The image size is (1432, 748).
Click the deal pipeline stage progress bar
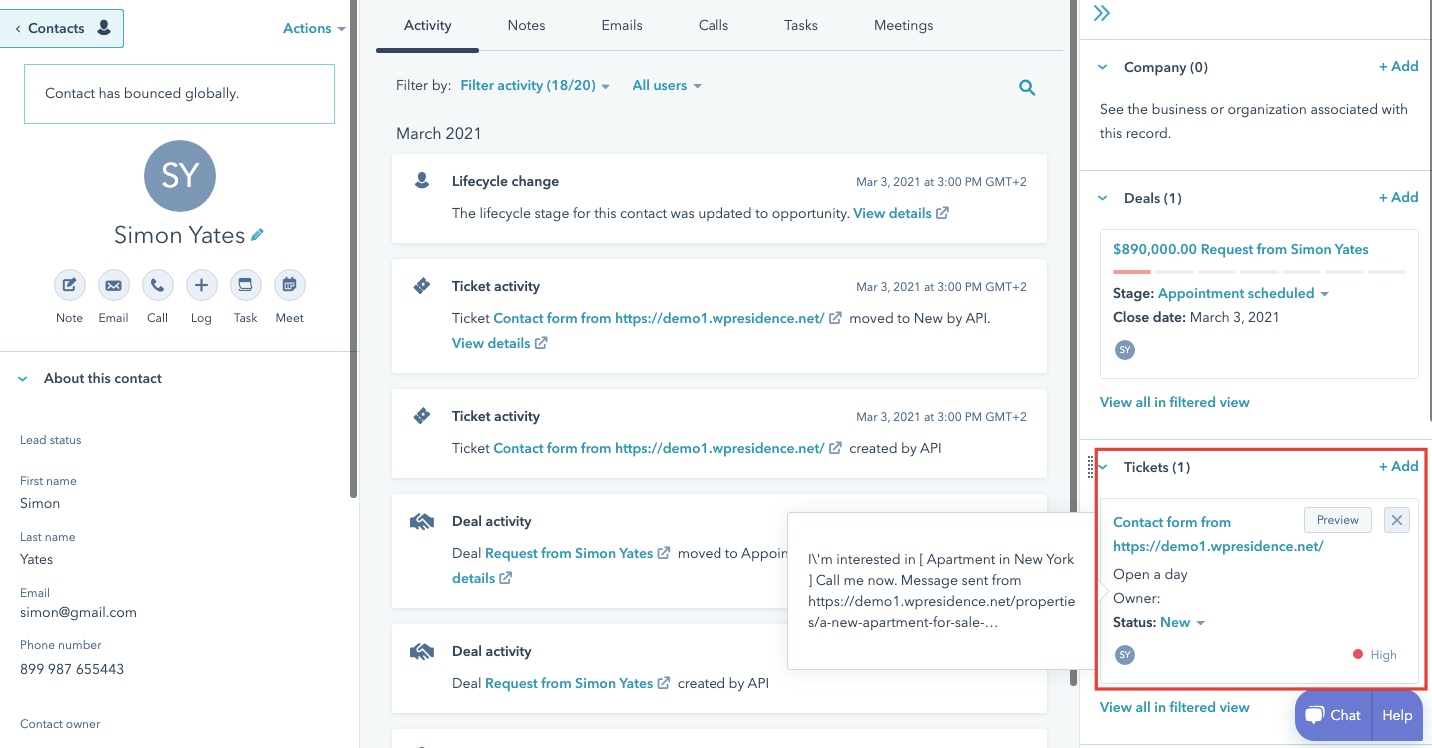1259,270
